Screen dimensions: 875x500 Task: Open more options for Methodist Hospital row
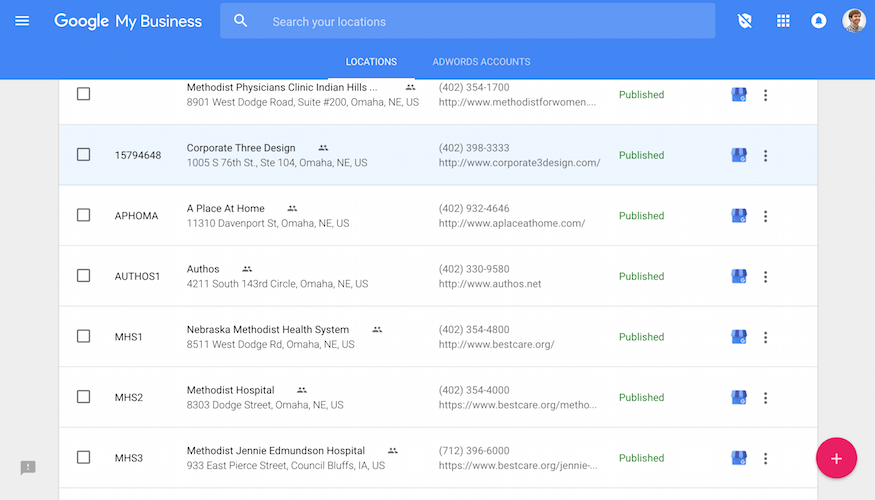tap(766, 397)
